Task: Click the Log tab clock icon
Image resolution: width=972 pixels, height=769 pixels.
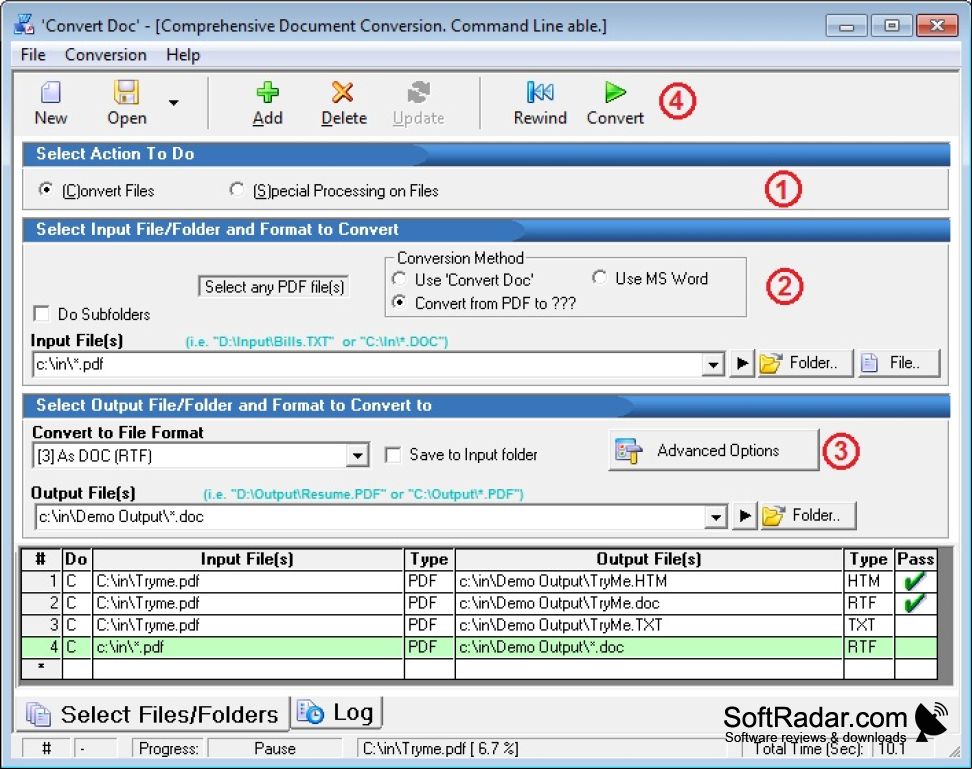Action: [x=311, y=713]
